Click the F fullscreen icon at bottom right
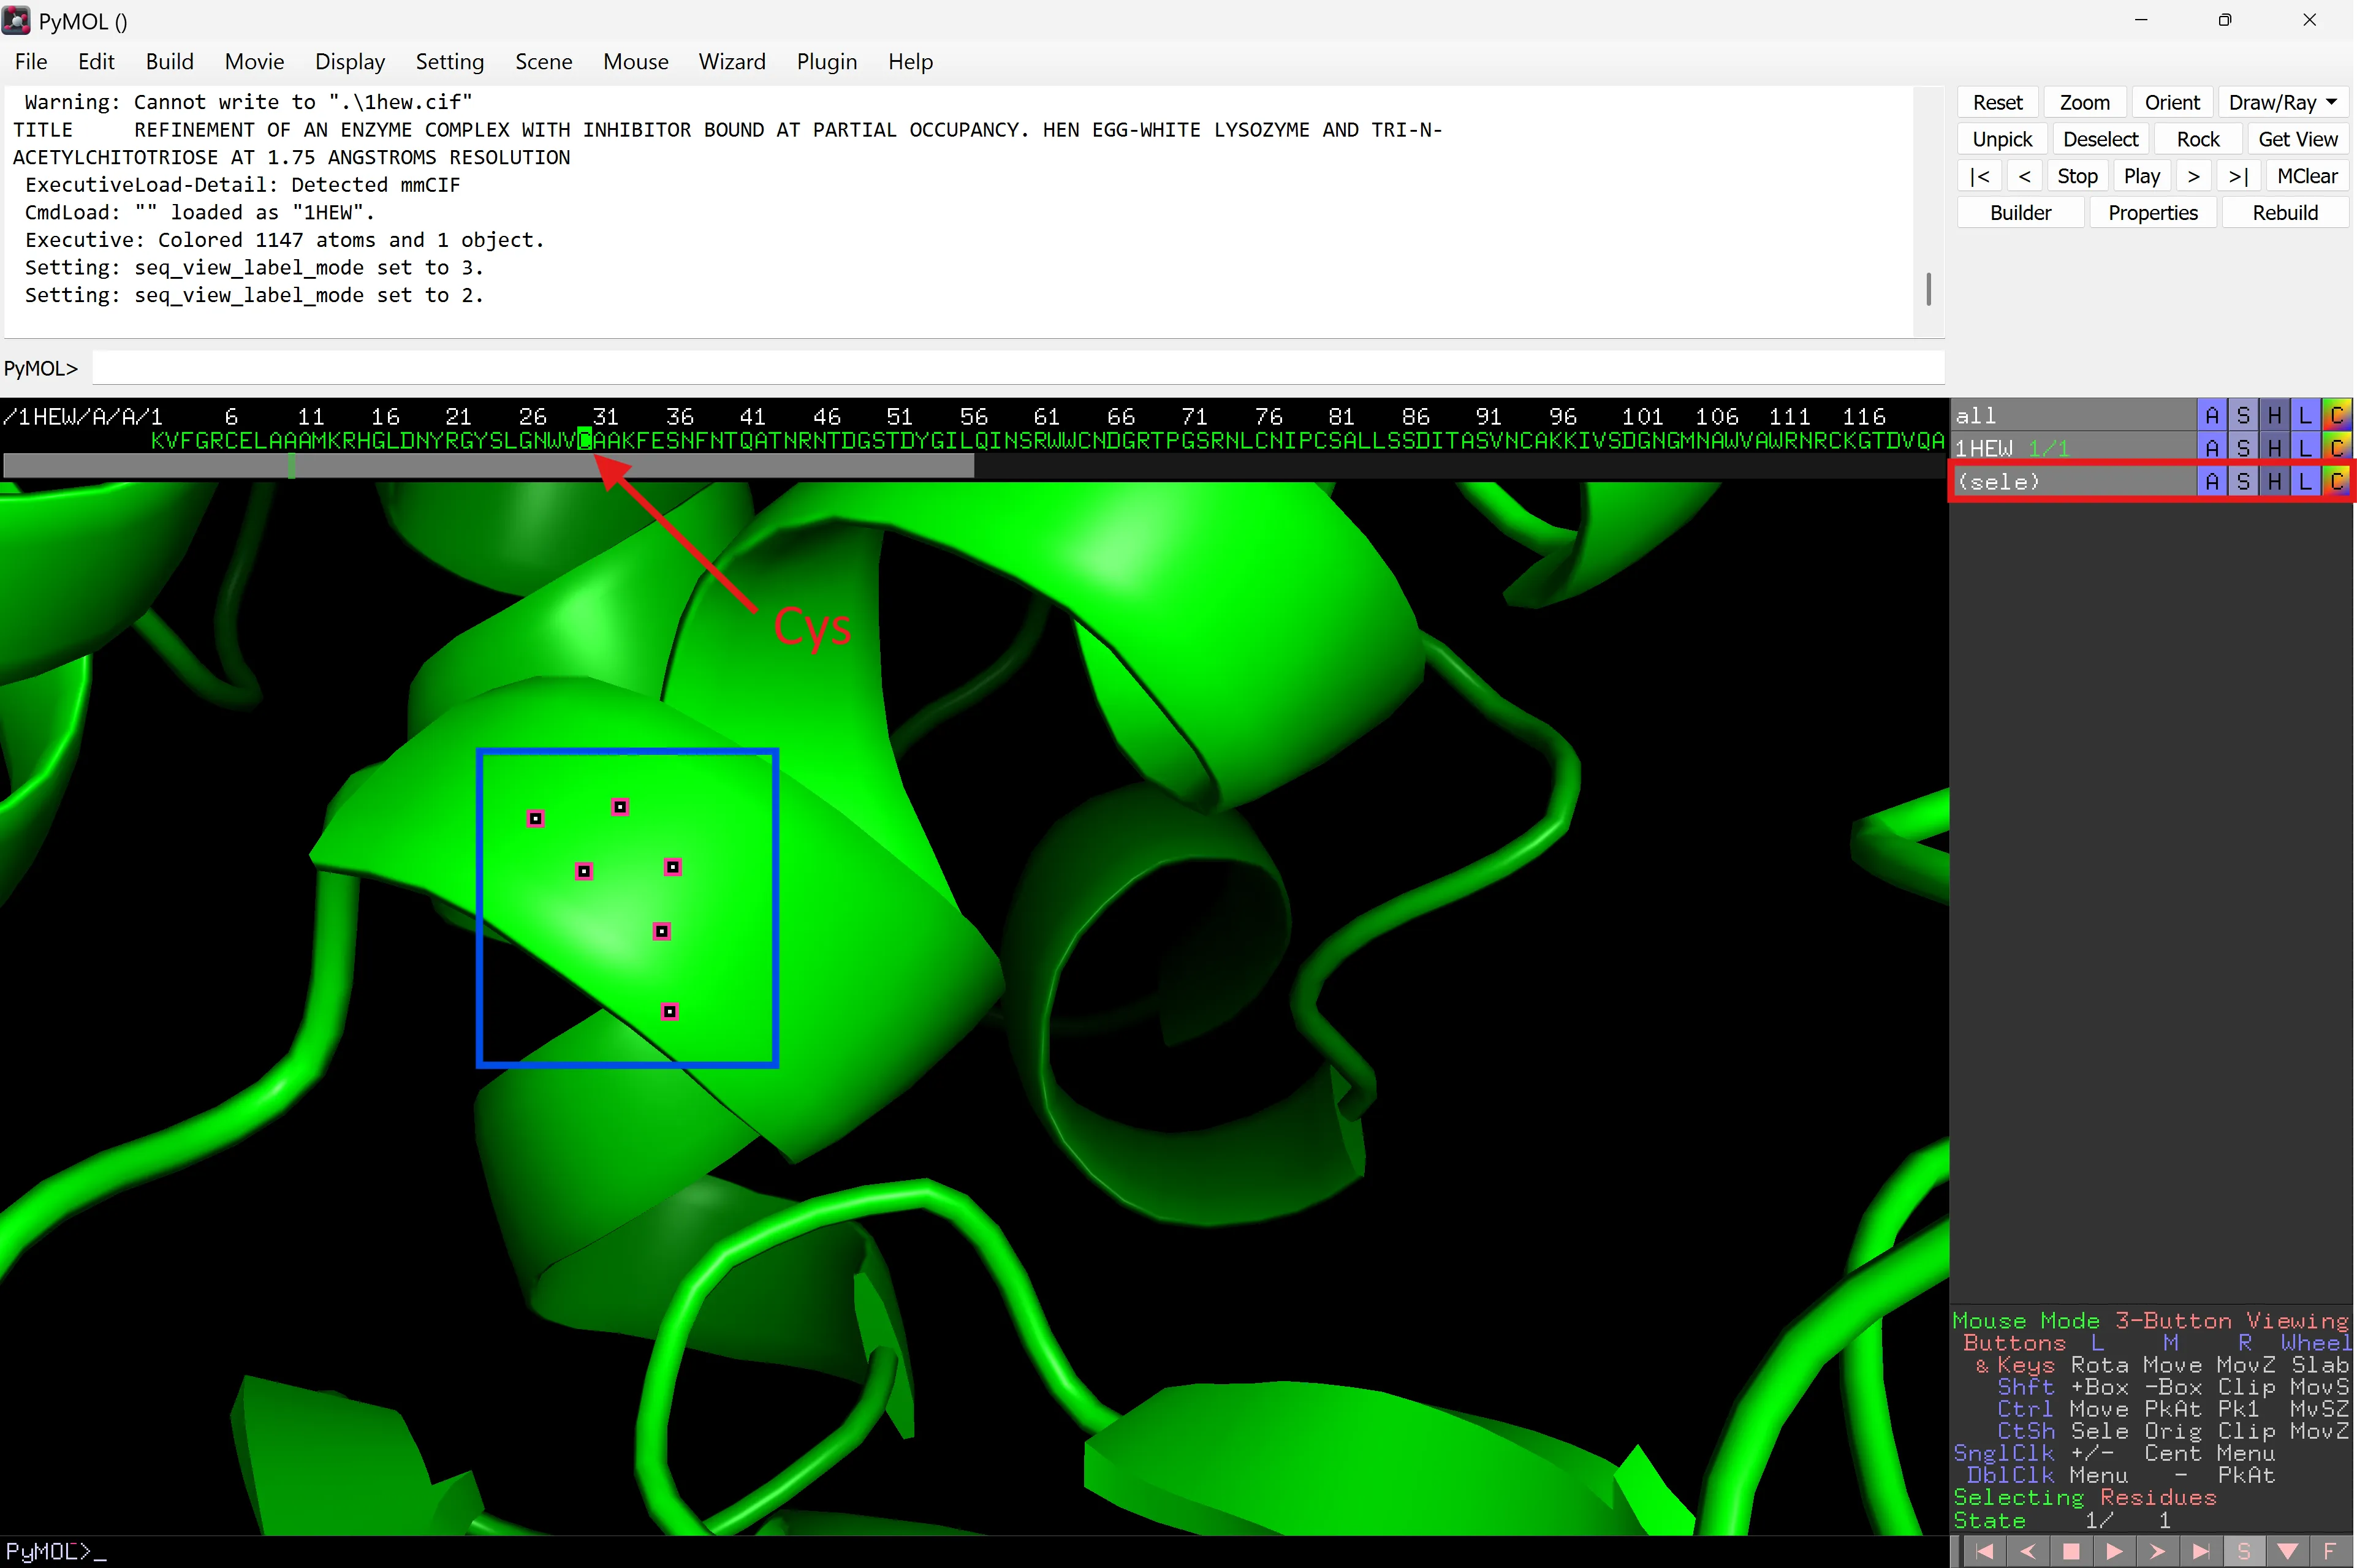 (2330, 1551)
